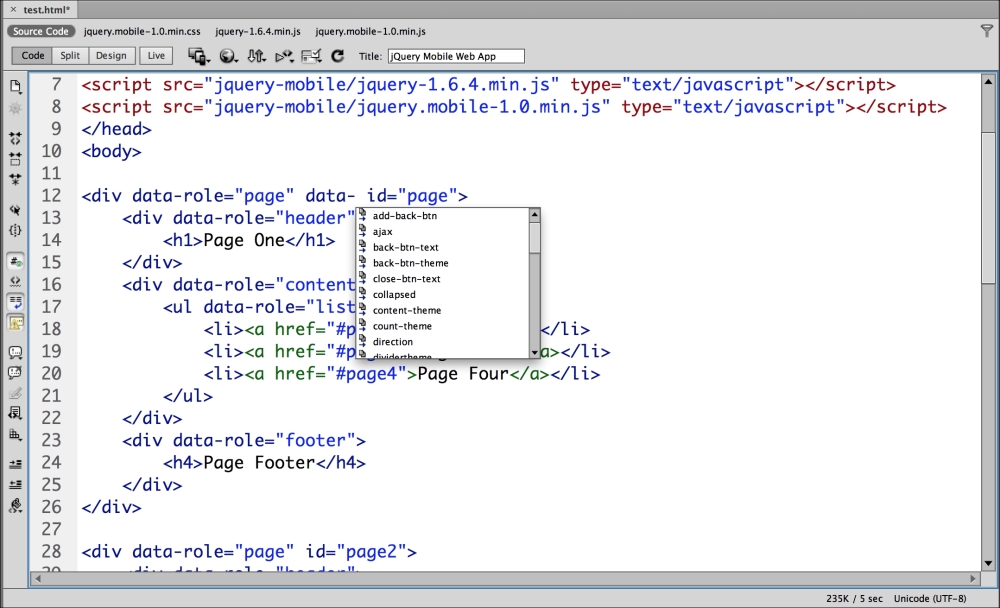Open the Preview in Browser globe menu

[228, 56]
